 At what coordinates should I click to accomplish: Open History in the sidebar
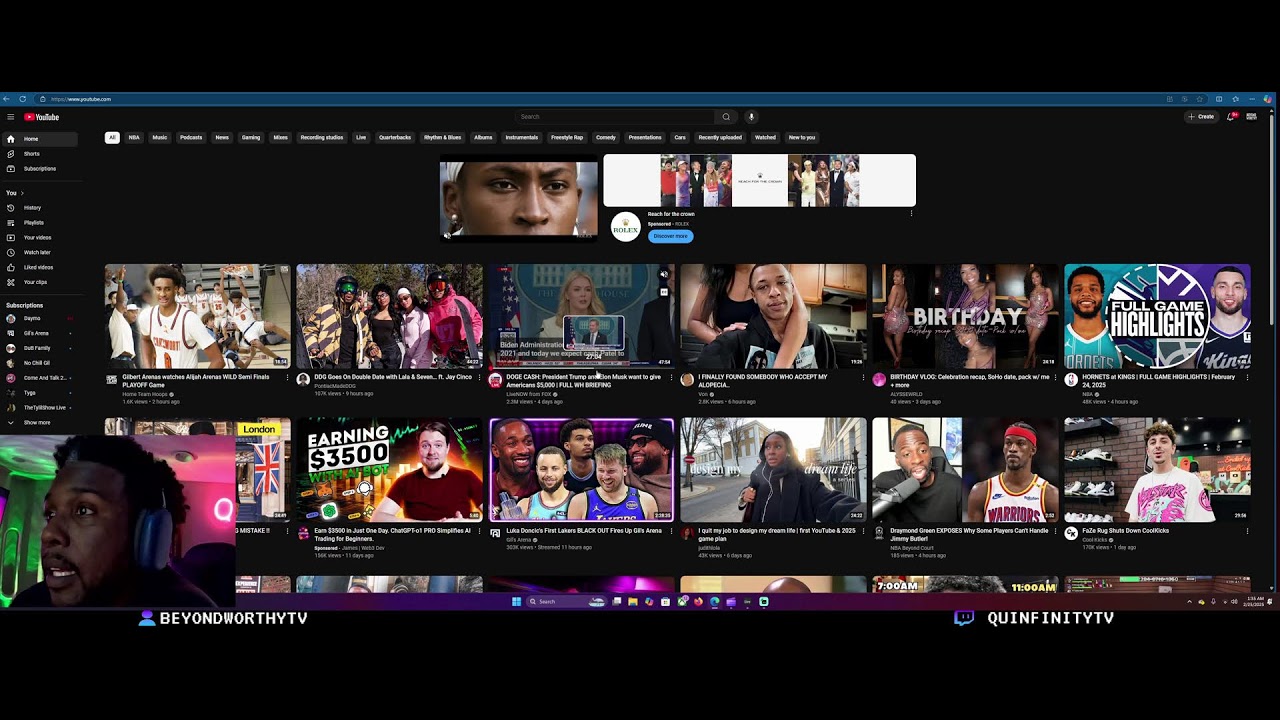38,208
